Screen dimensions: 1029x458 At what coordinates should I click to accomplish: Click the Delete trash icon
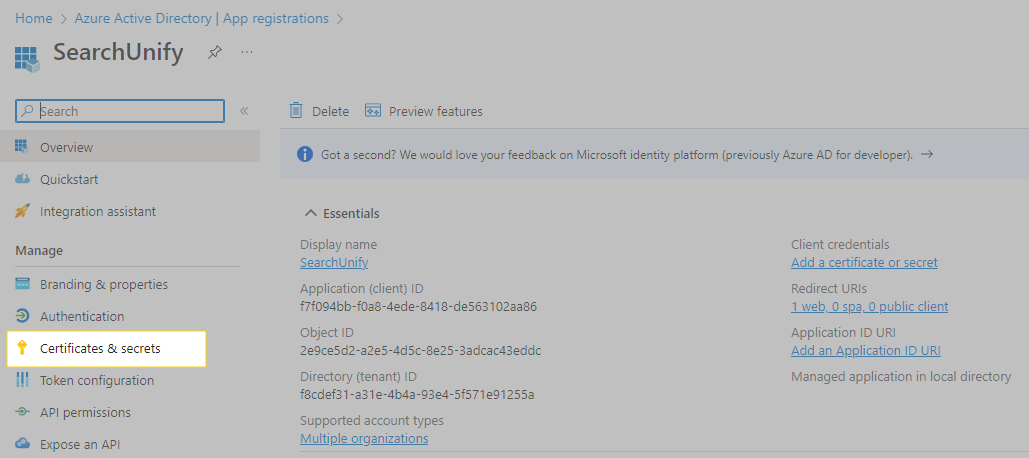point(296,111)
